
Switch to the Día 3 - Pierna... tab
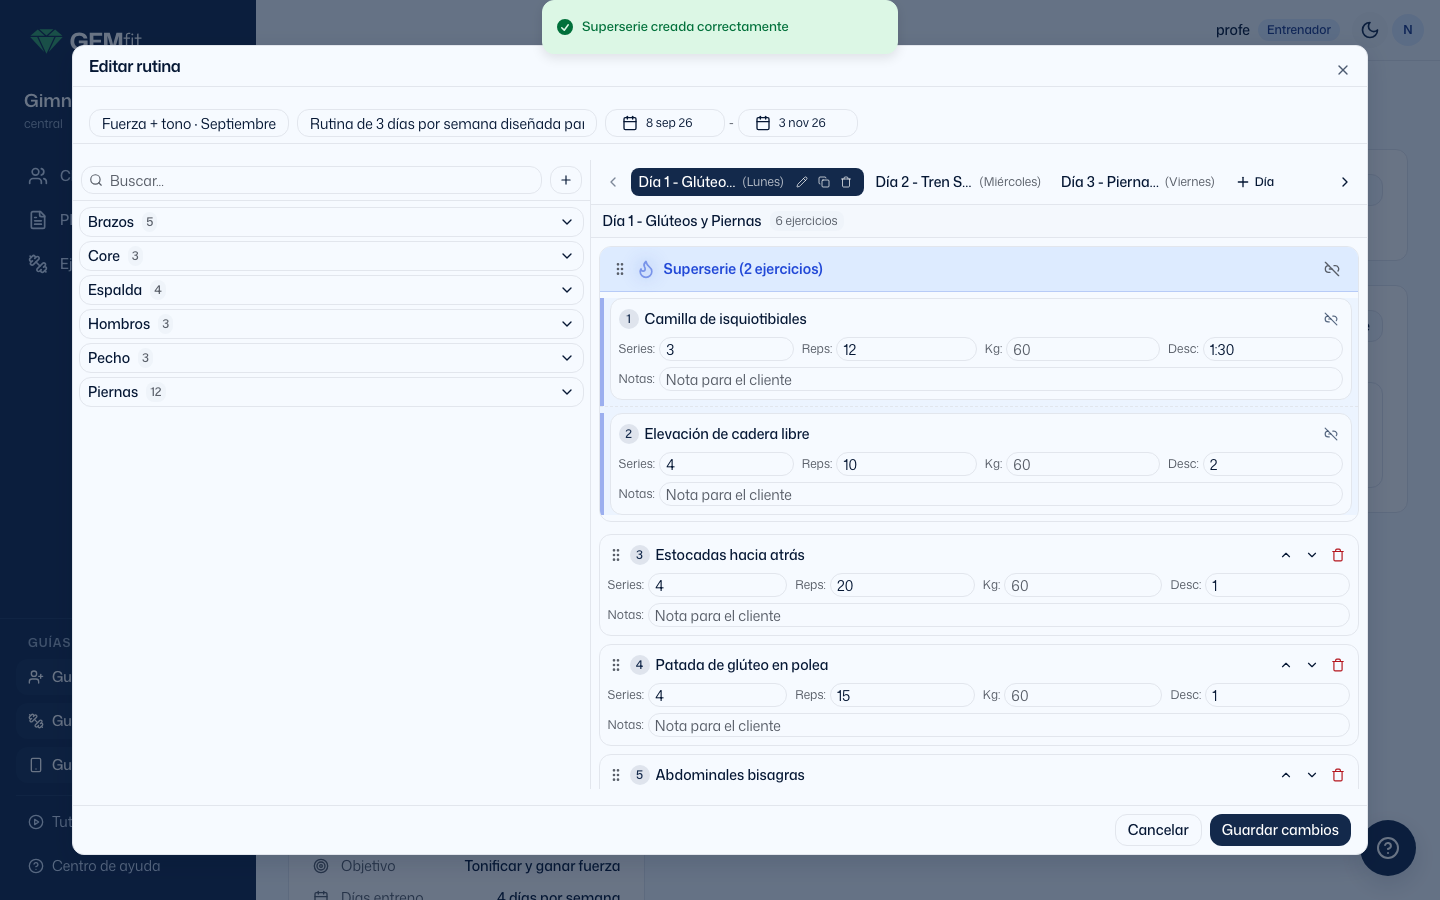tap(1138, 182)
